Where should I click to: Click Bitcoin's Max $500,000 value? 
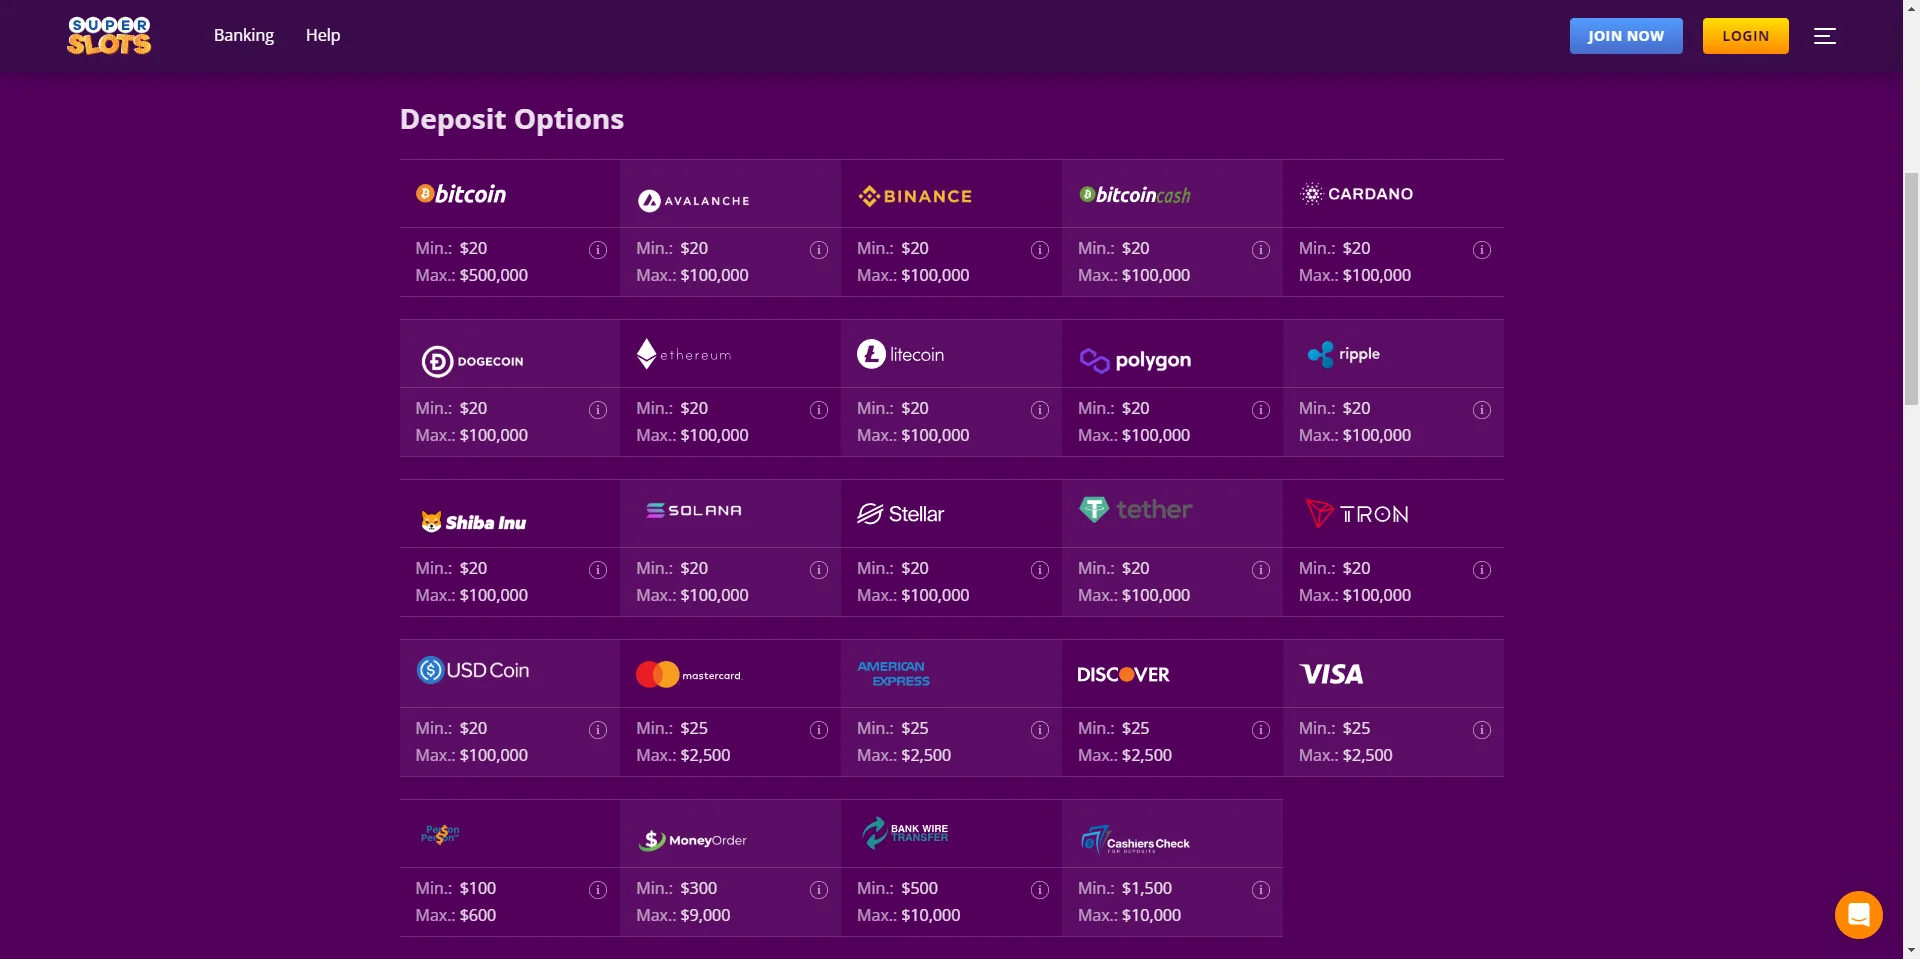(x=494, y=275)
